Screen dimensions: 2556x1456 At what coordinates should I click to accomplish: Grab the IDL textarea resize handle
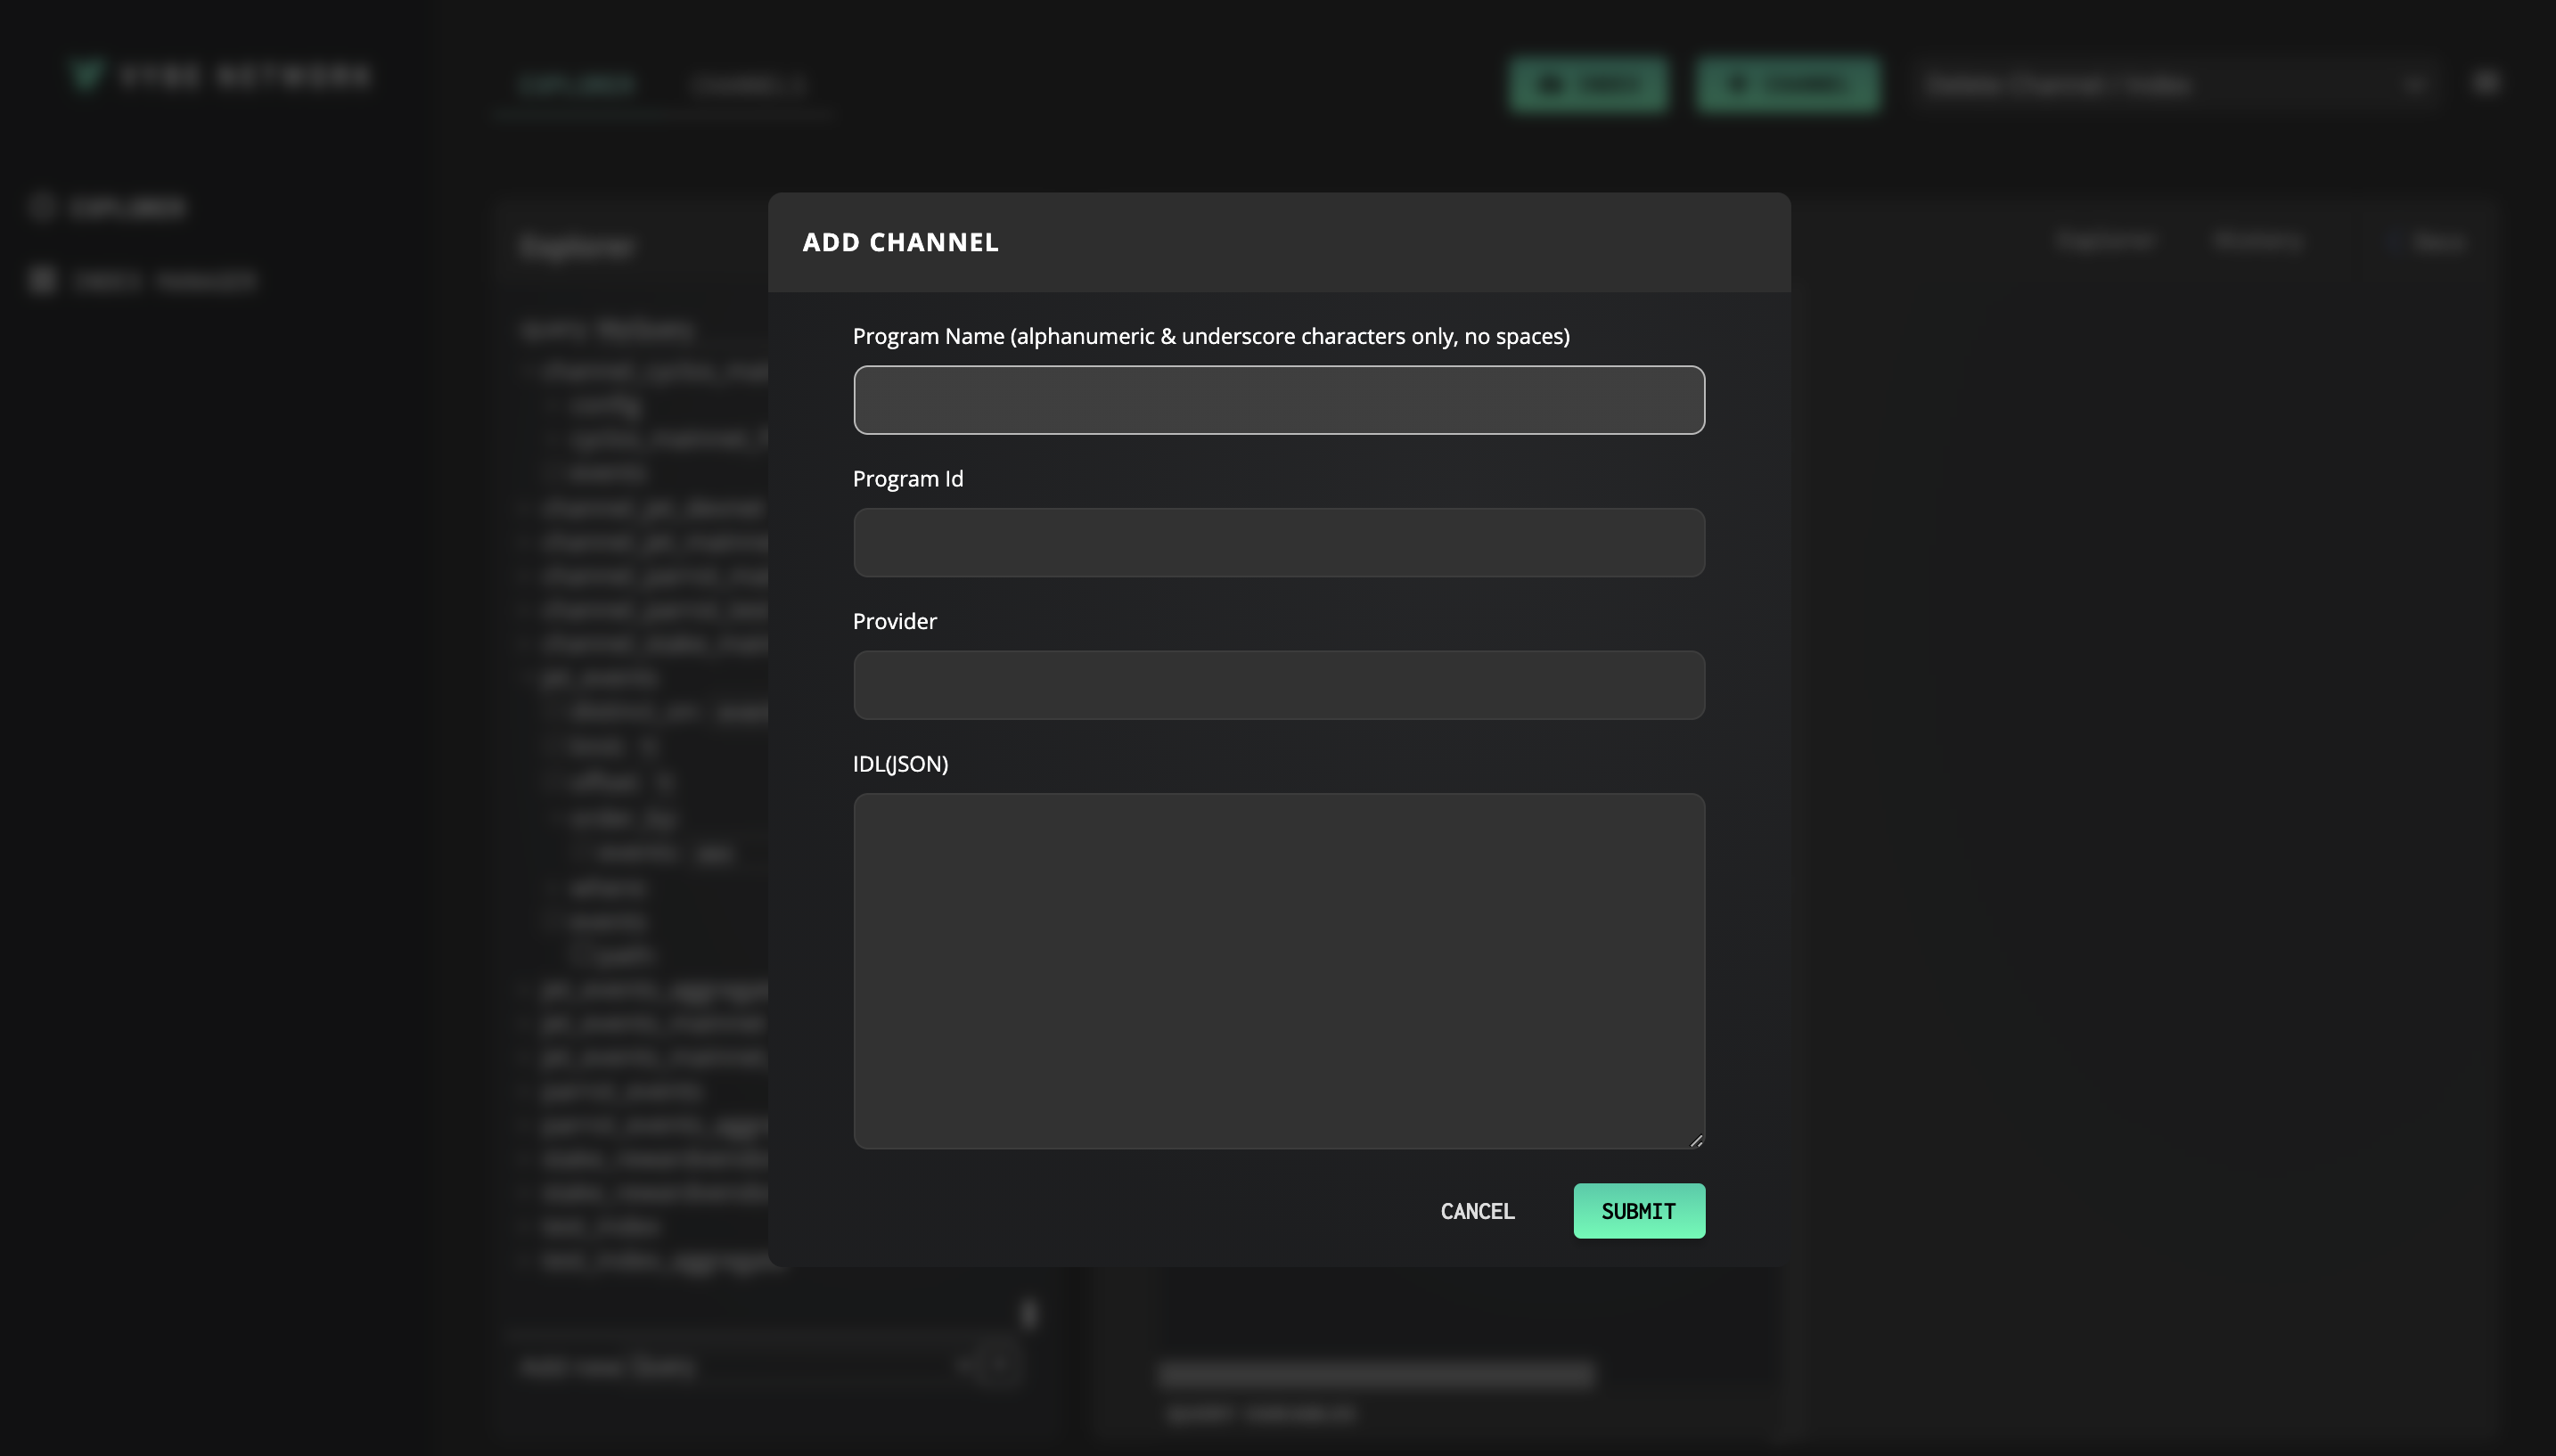1696,1140
